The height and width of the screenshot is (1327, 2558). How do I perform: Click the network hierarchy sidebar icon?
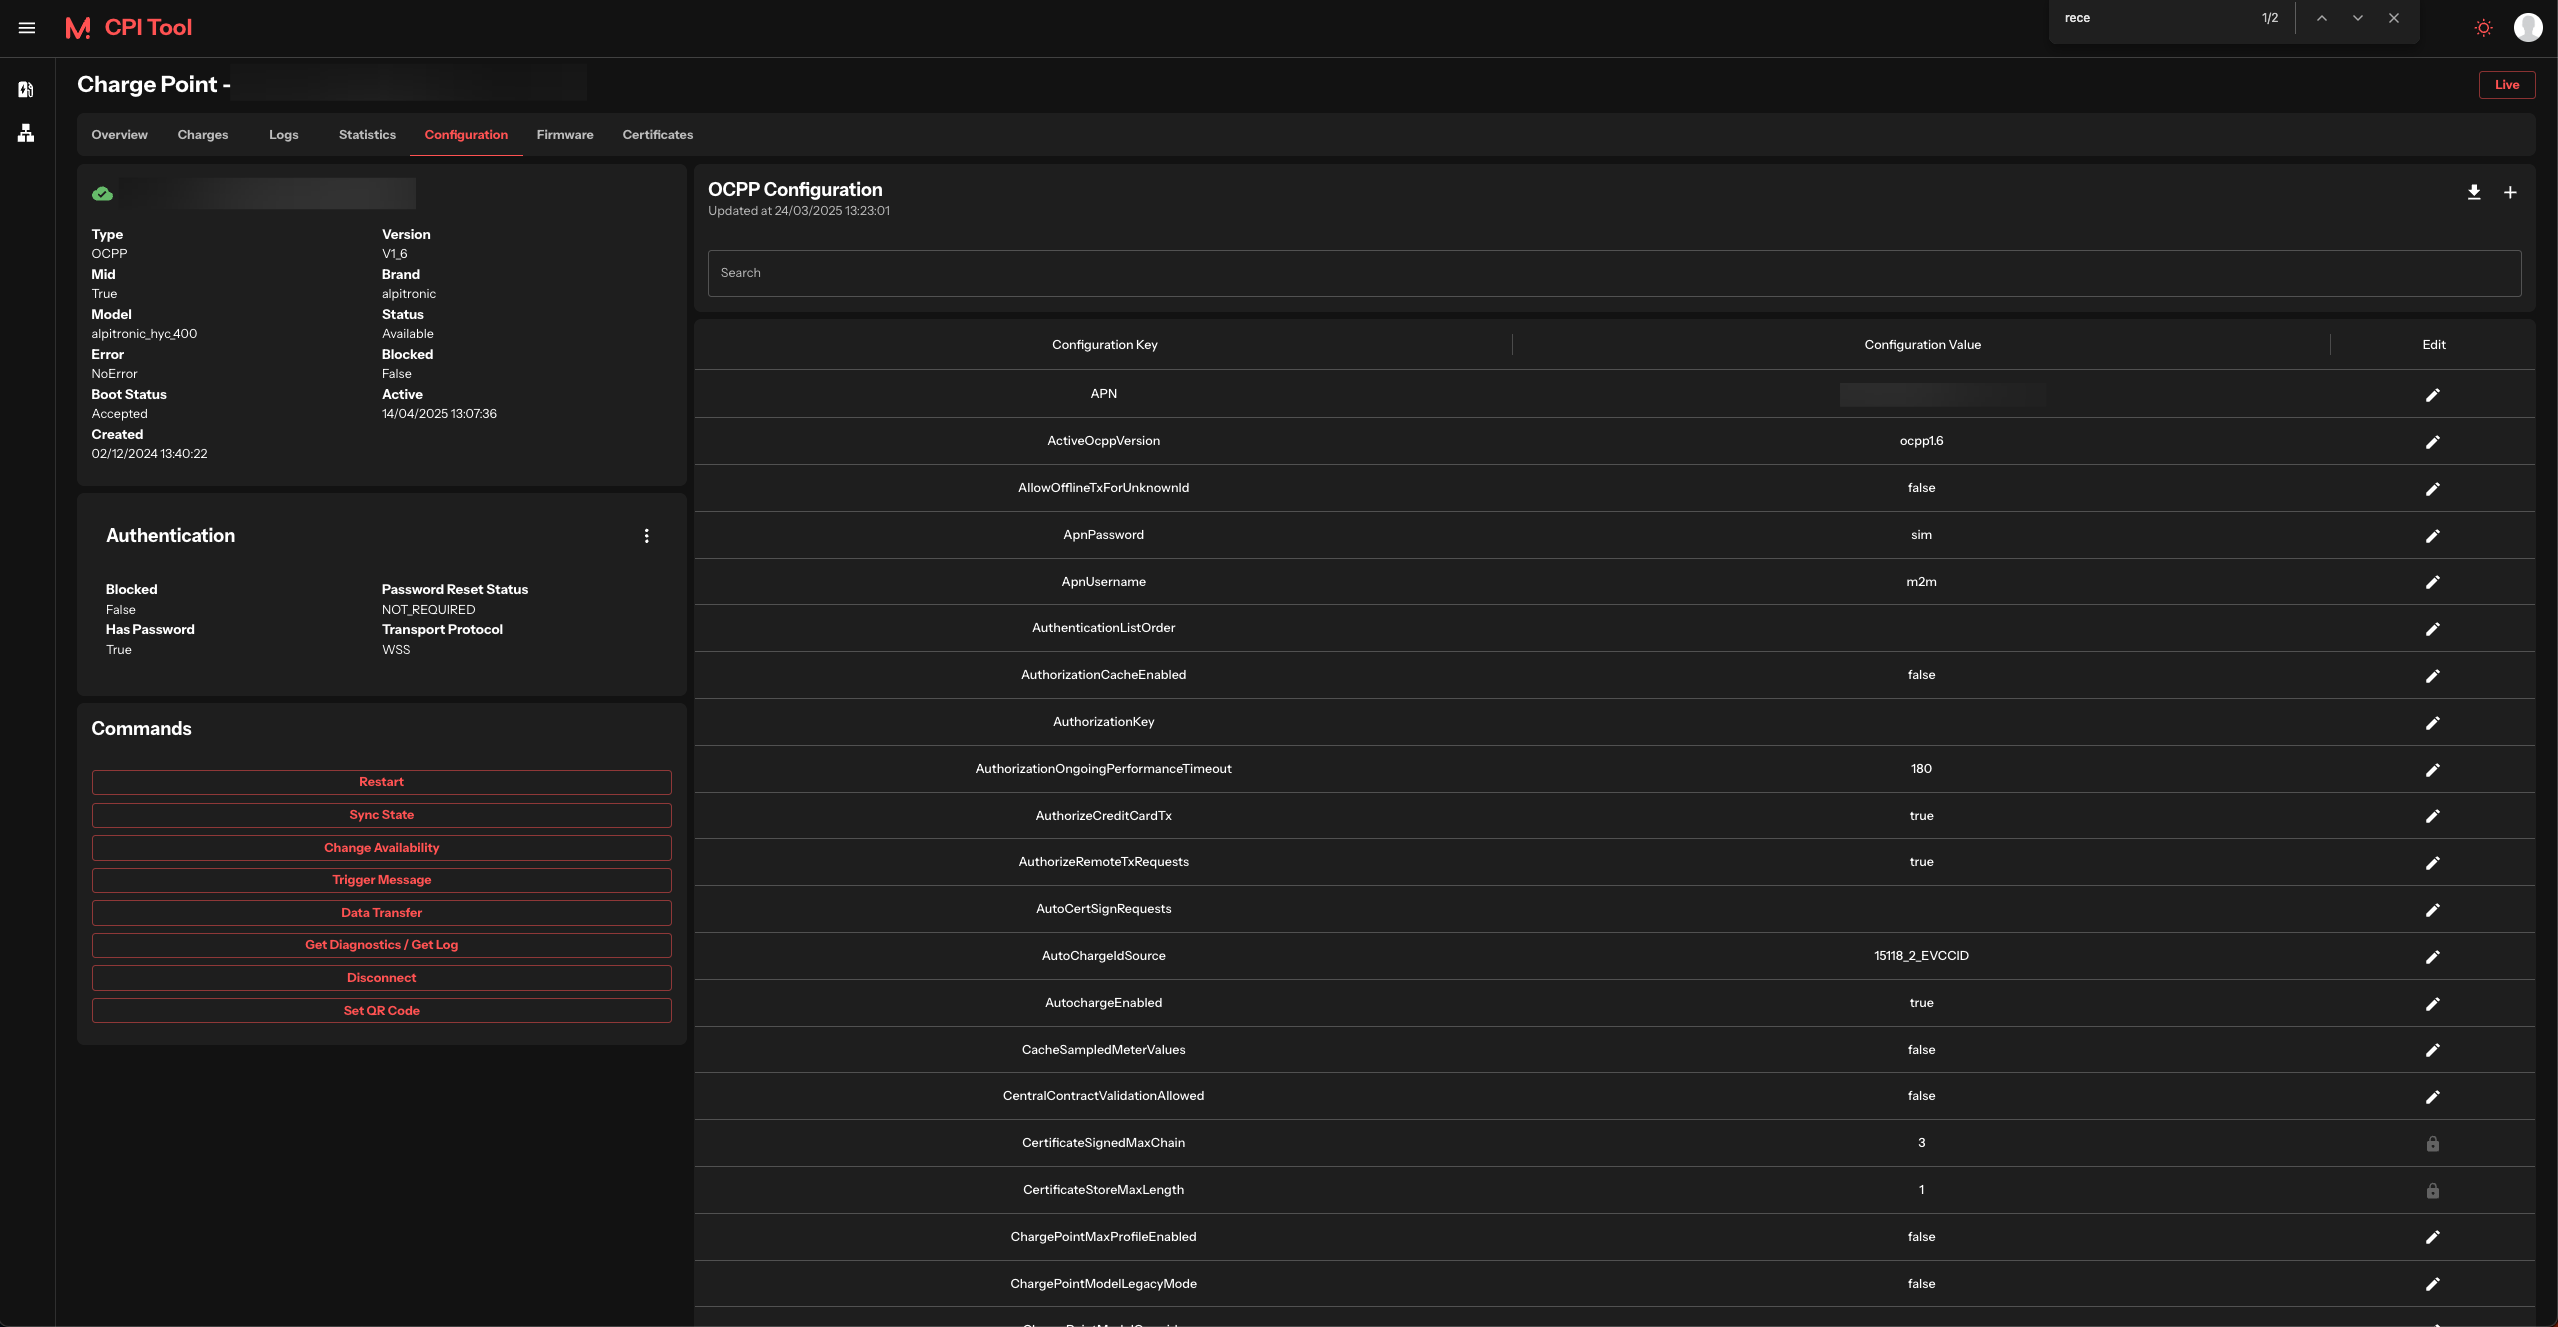point(26,133)
